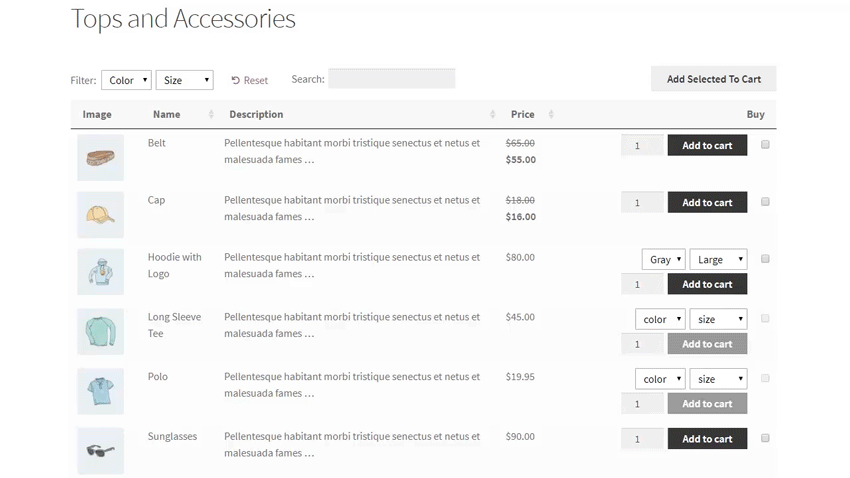
Task: Open the Hoodie Gray color dropdown
Action: pos(663,260)
